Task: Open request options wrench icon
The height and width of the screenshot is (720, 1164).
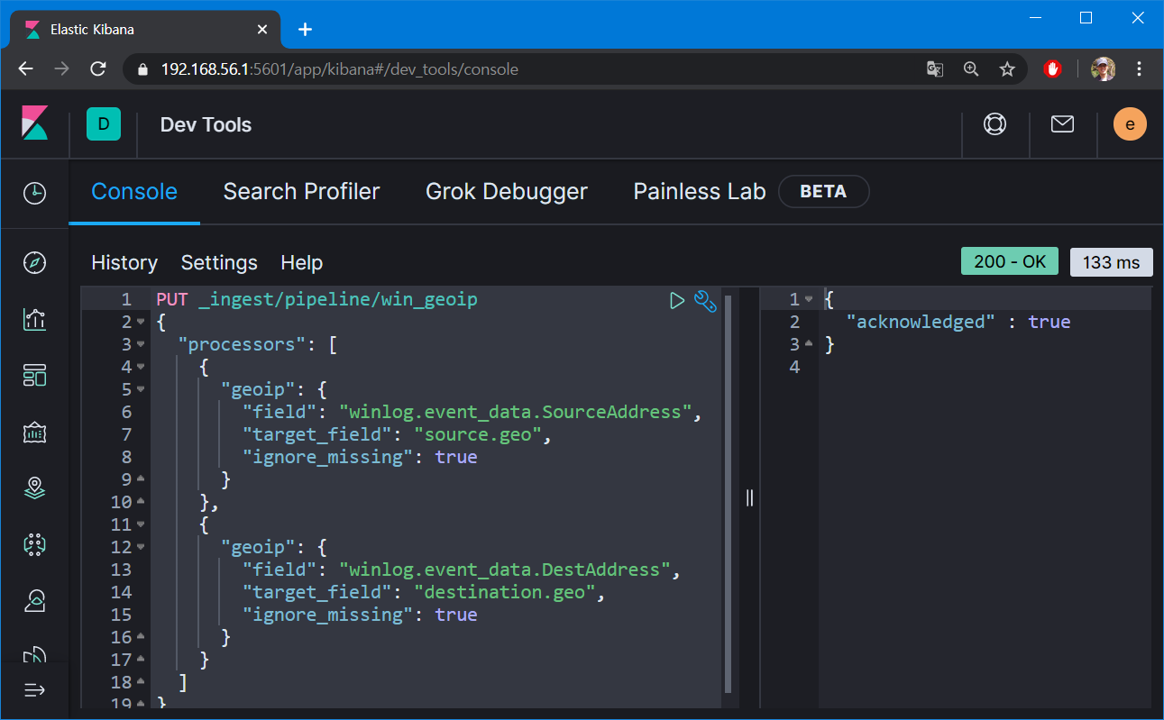Action: [x=705, y=301]
